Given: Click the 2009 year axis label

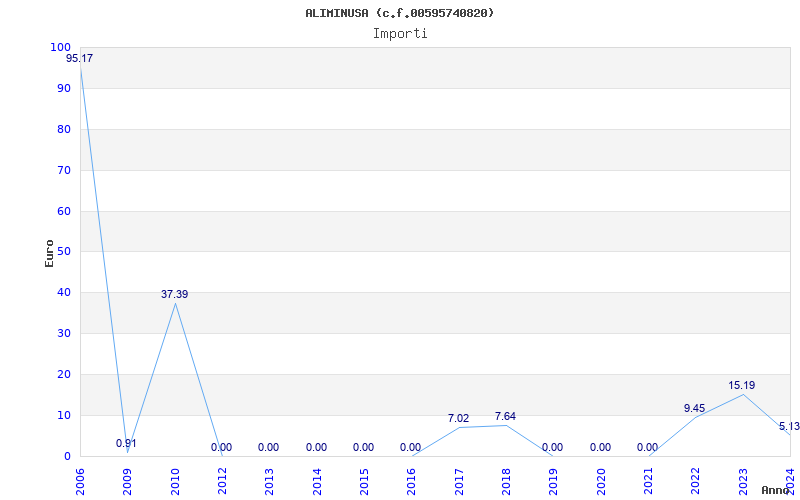Looking at the screenshot, I should pyautogui.click(x=128, y=482).
